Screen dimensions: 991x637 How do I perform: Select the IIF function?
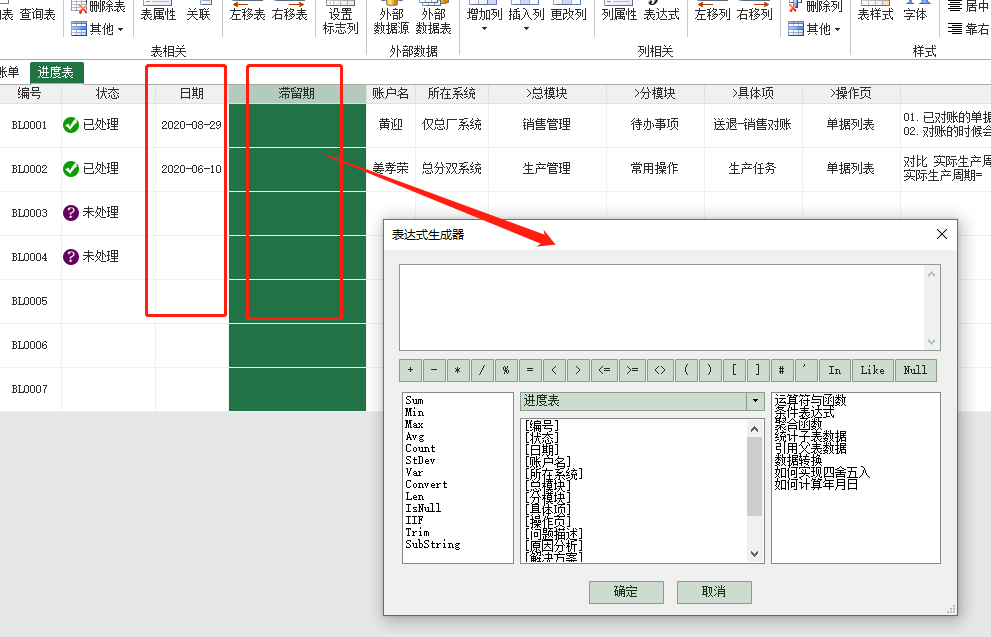415,521
